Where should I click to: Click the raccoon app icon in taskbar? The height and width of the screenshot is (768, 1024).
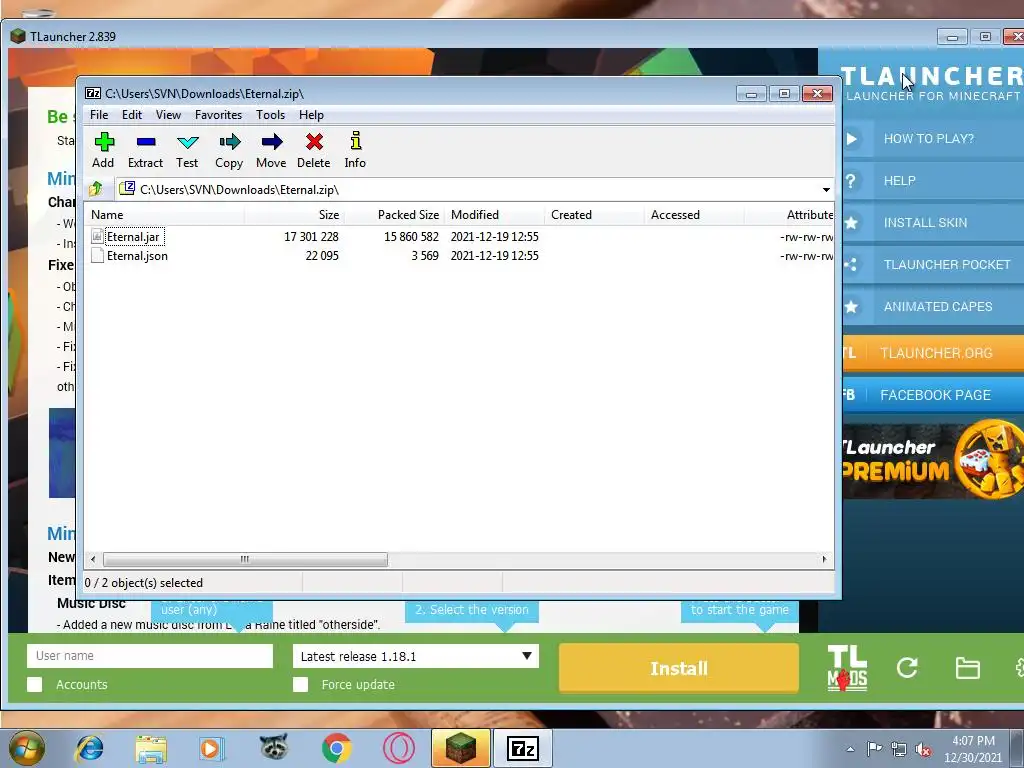tap(274, 747)
